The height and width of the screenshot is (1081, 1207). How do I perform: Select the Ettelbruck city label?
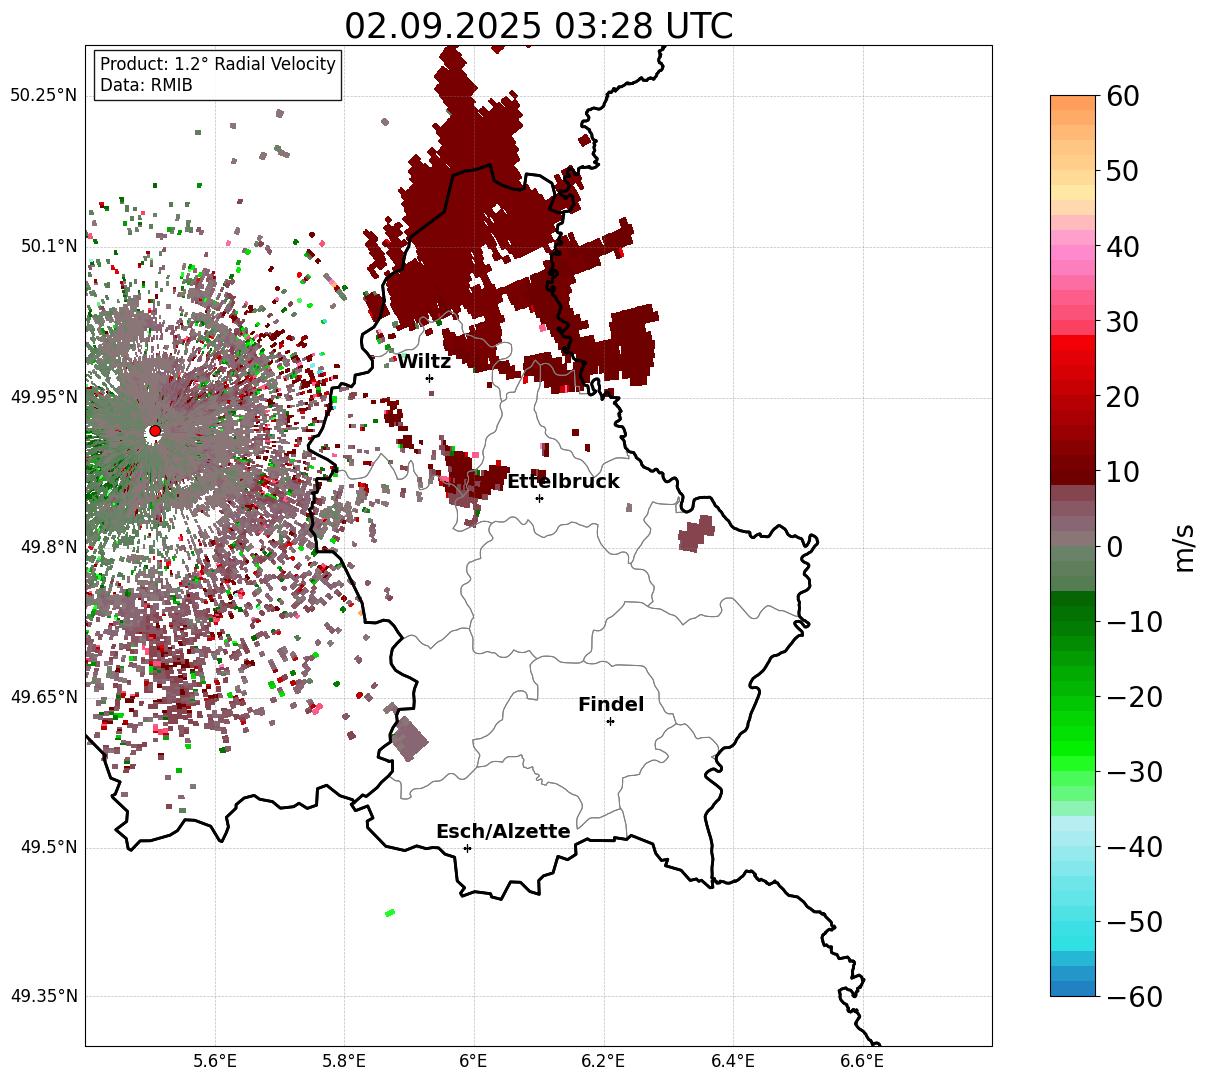point(563,481)
